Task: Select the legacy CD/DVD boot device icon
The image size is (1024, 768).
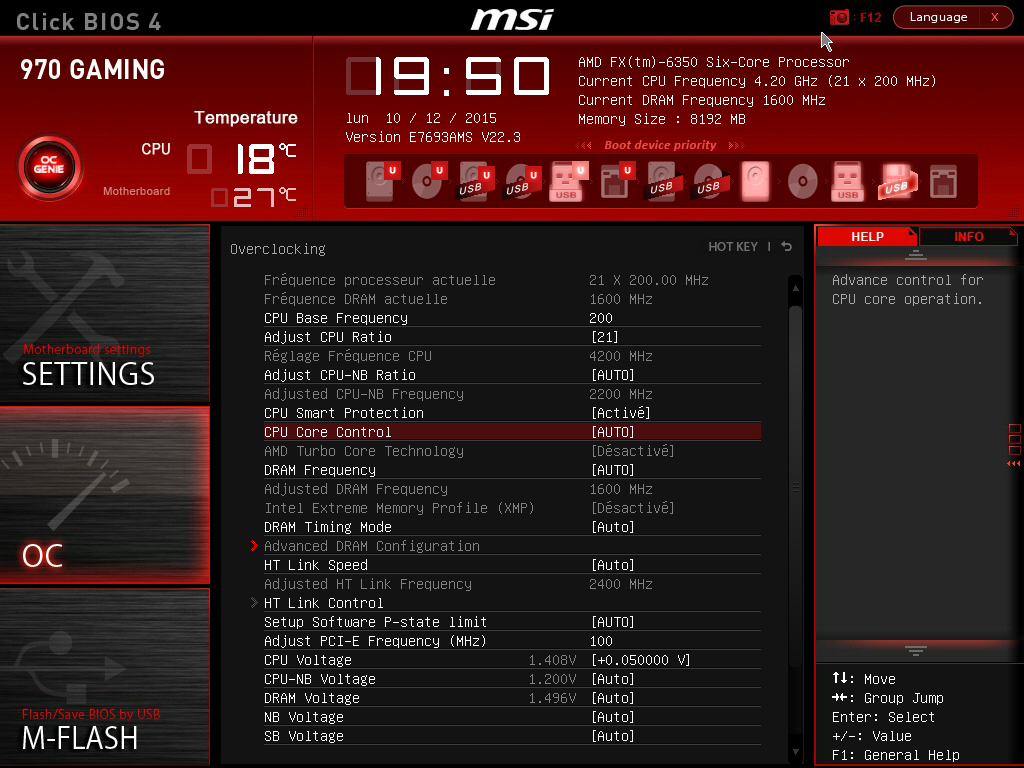Action: (x=803, y=180)
